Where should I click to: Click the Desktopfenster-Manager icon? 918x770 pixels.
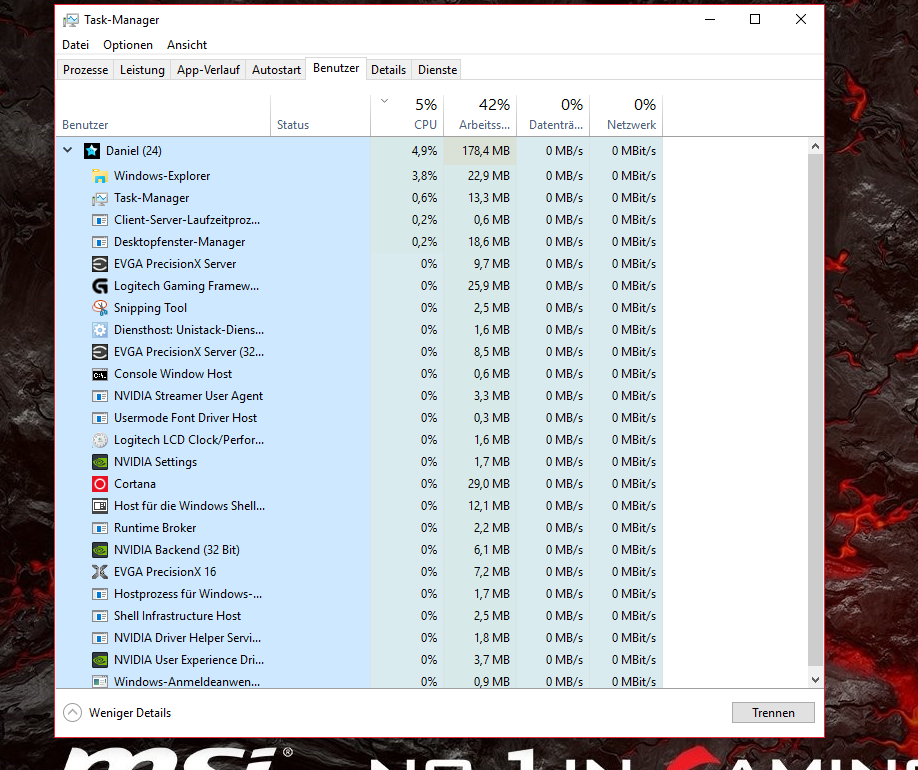coord(100,242)
